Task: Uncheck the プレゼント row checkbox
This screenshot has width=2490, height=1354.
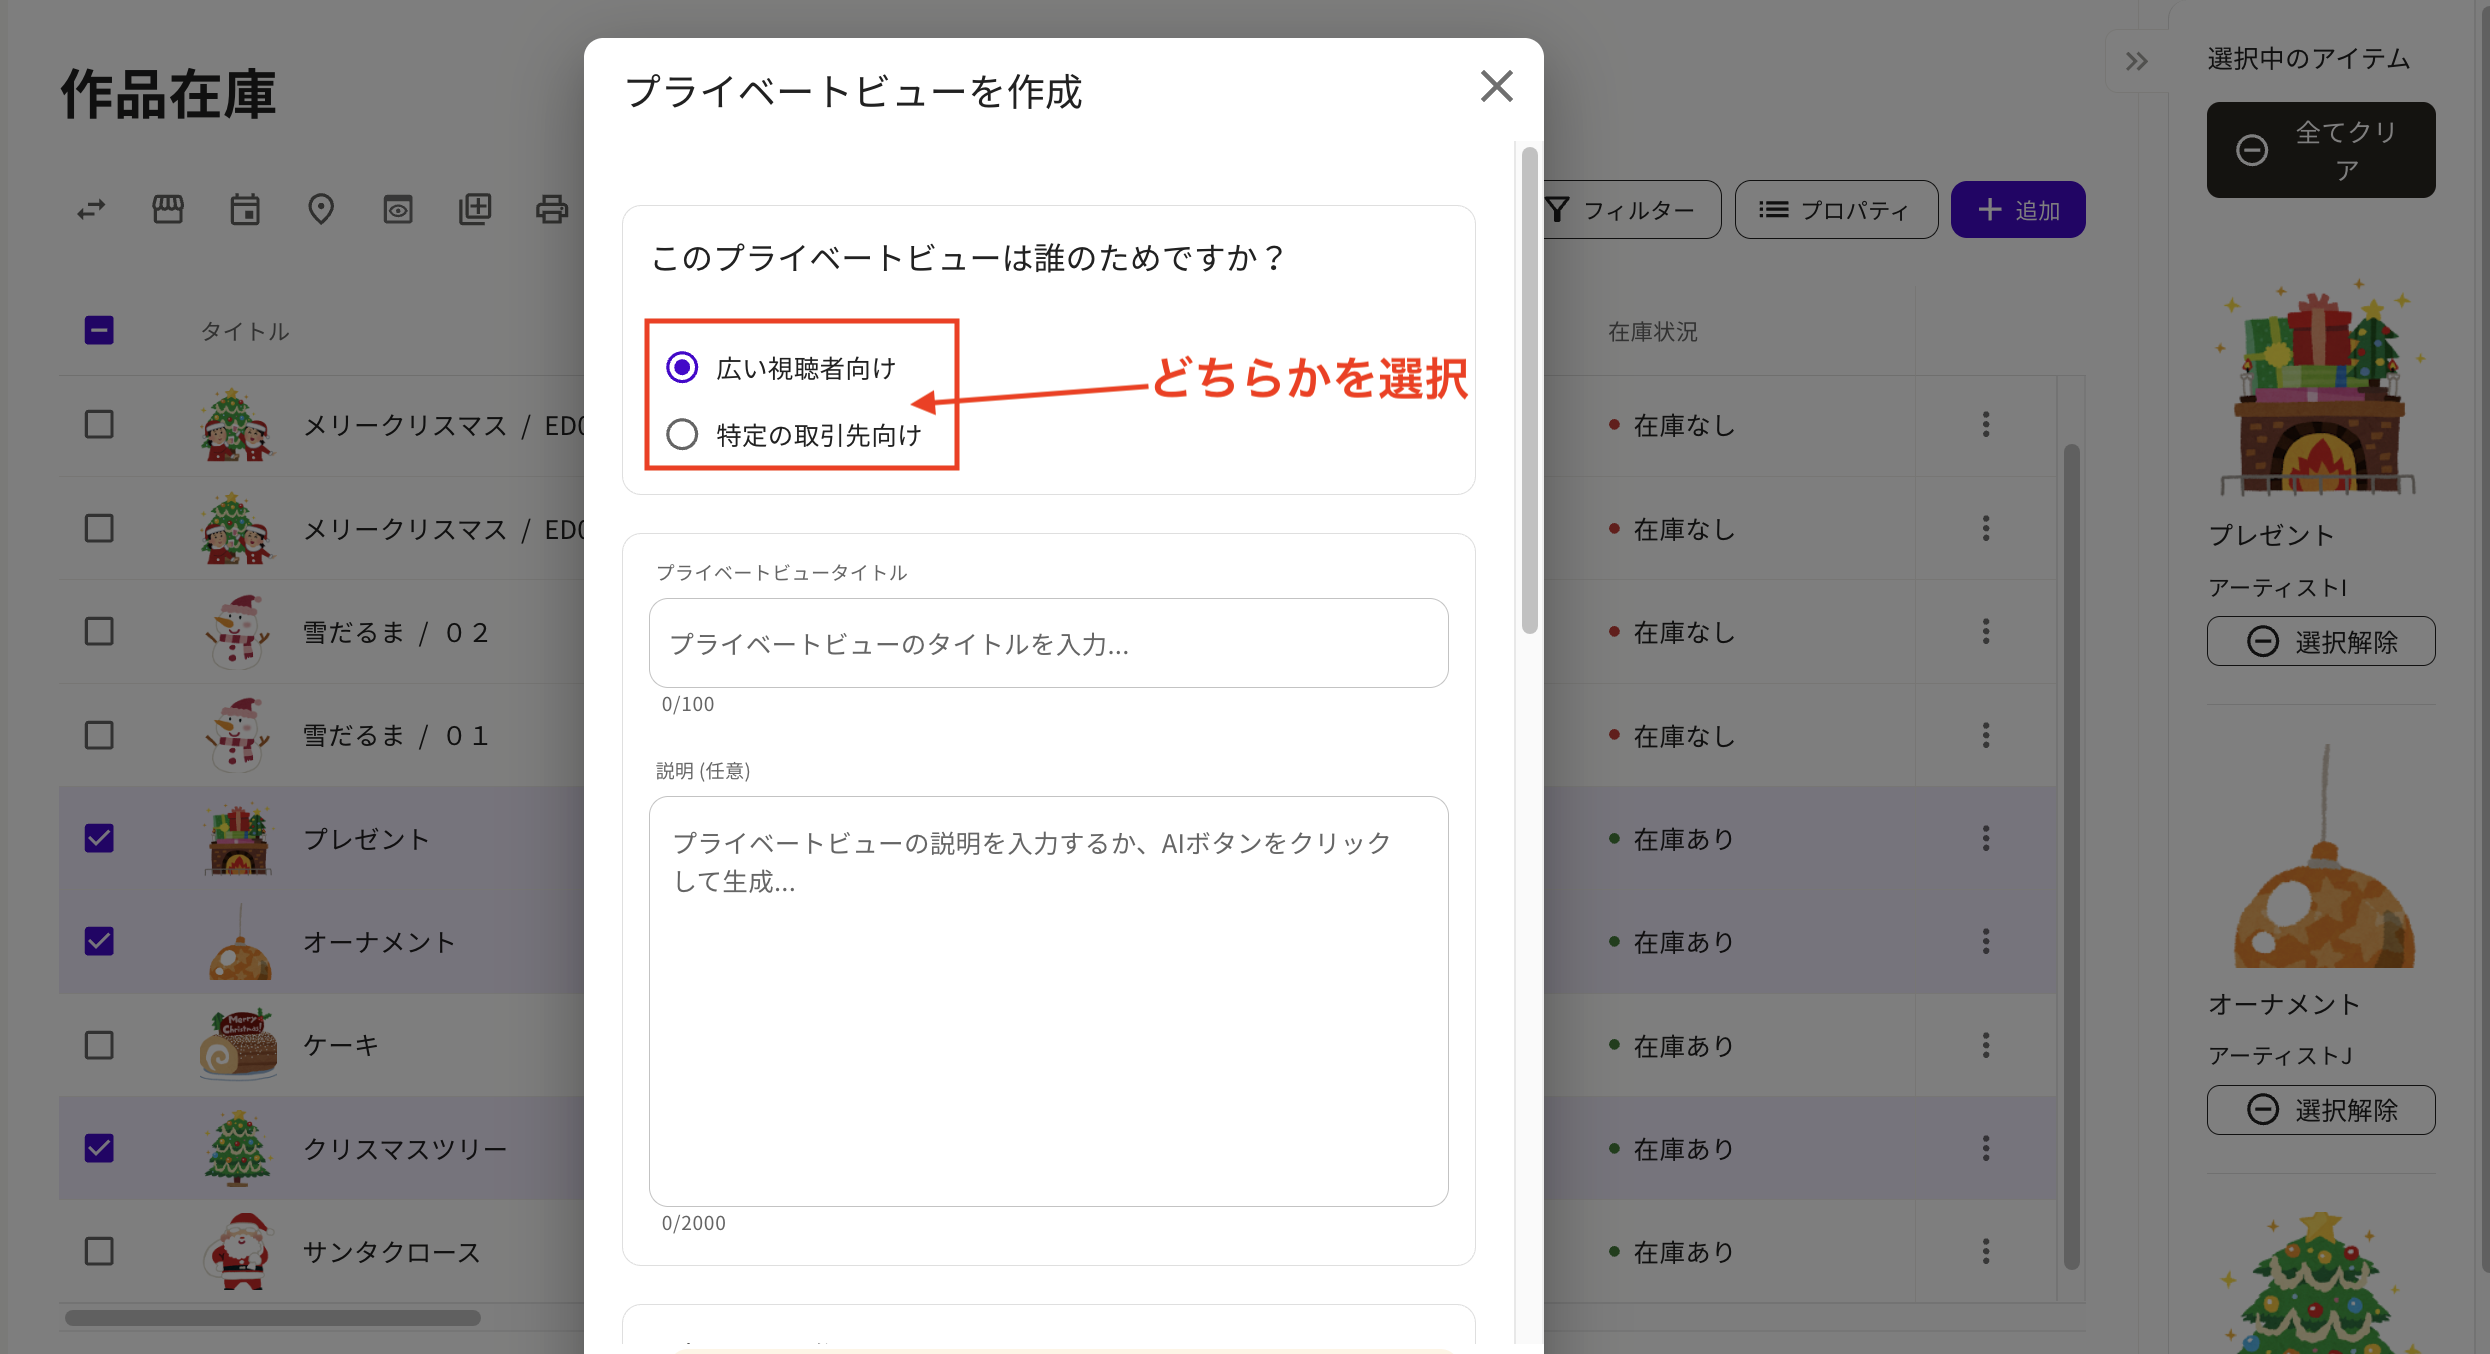Action: [x=99, y=838]
